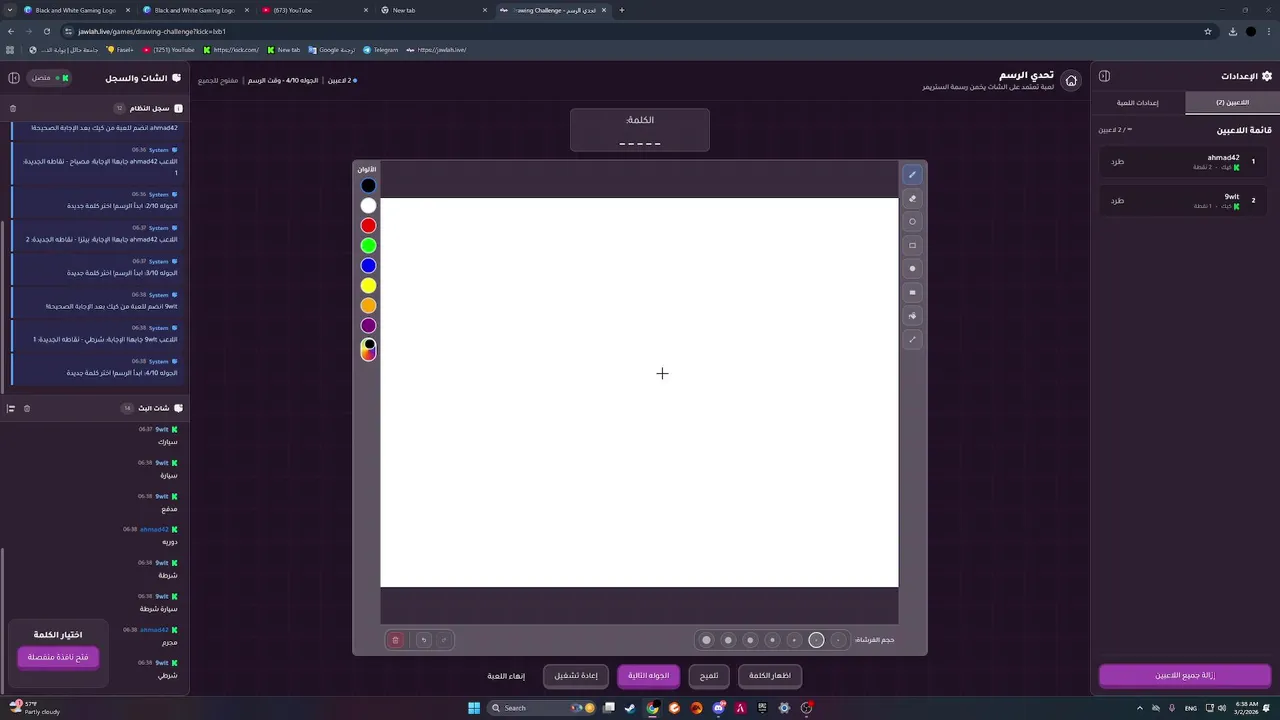Screen dimensions: 1280x720
Task: Click إنهاء اللعبة end game button
Action: coord(506,676)
